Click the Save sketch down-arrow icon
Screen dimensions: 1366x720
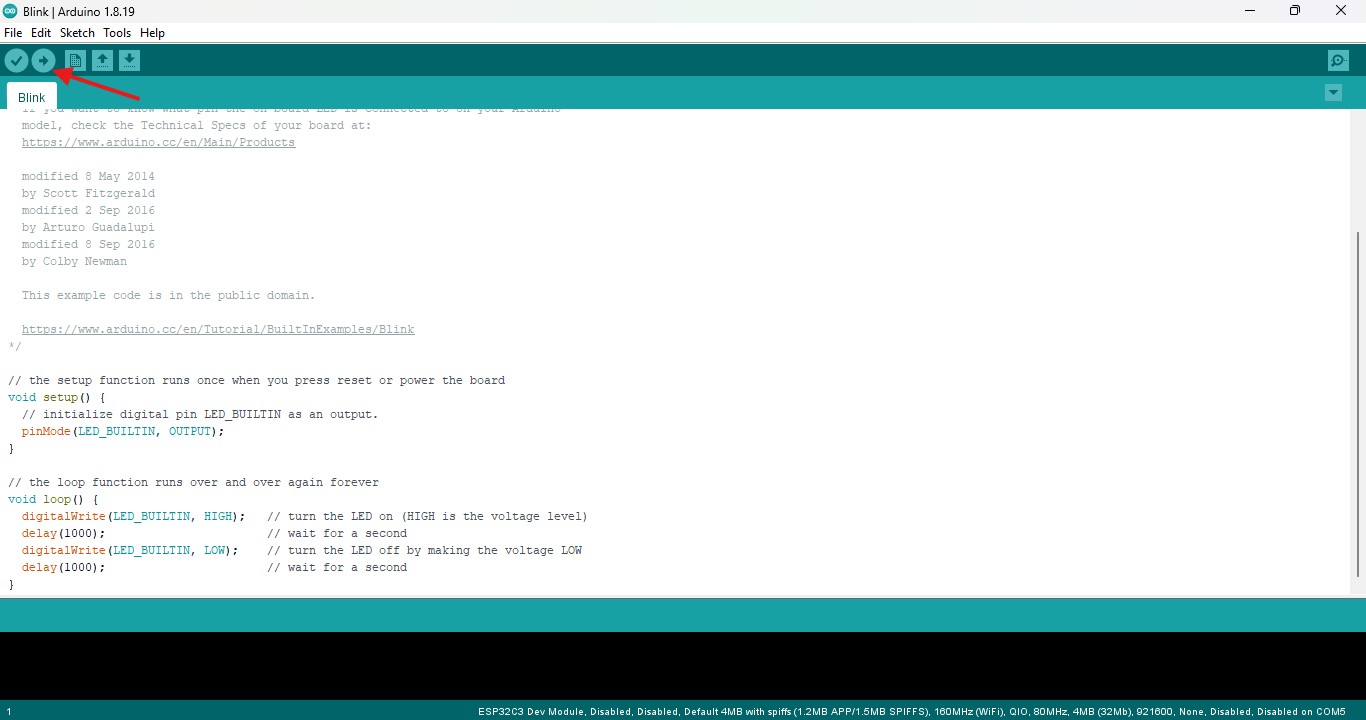coord(129,61)
